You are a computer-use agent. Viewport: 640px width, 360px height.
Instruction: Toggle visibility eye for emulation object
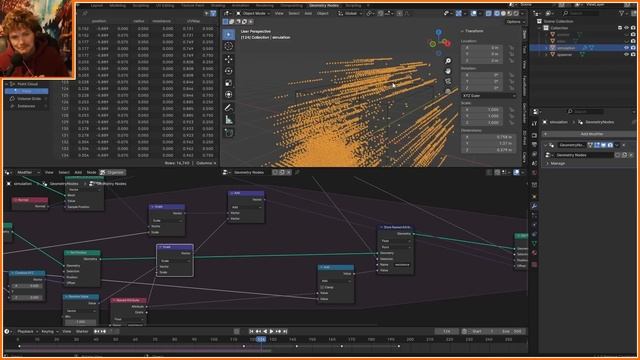627,48
